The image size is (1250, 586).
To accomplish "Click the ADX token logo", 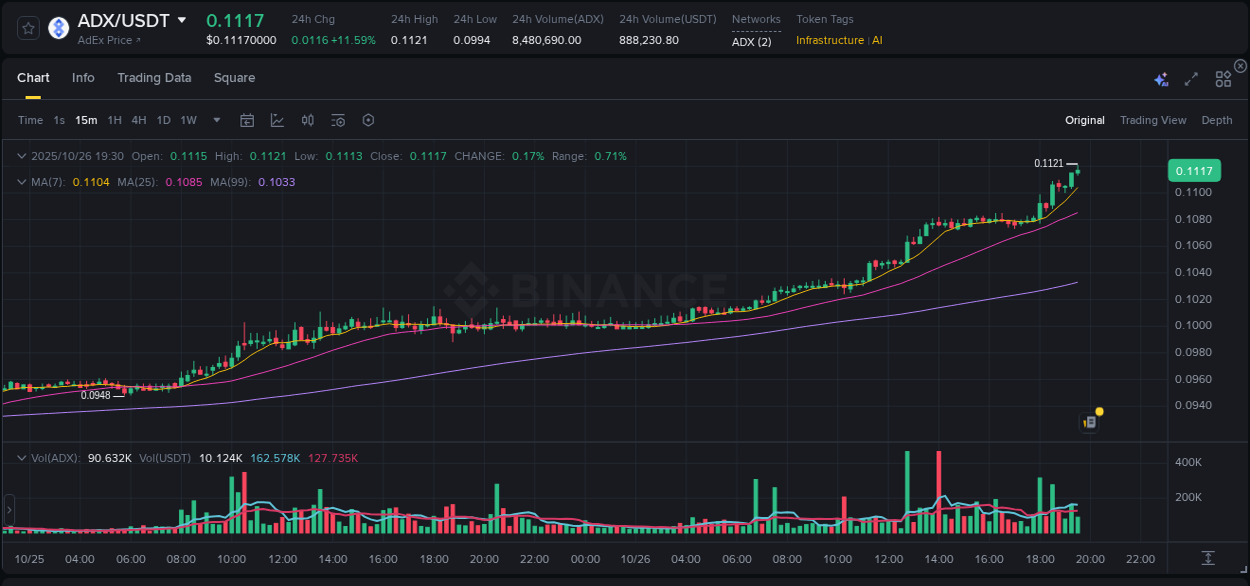I will [x=58, y=28].
